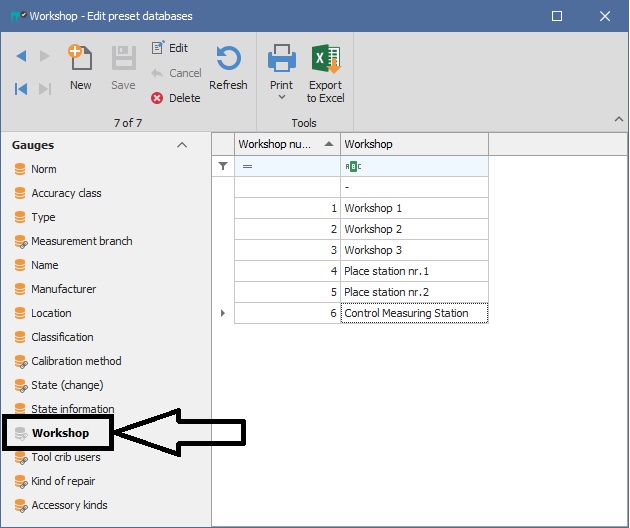Select Control Measuring Station cell
Viewport: 630px width, 528px height.
pyautogui.click(x=414, y=313)
